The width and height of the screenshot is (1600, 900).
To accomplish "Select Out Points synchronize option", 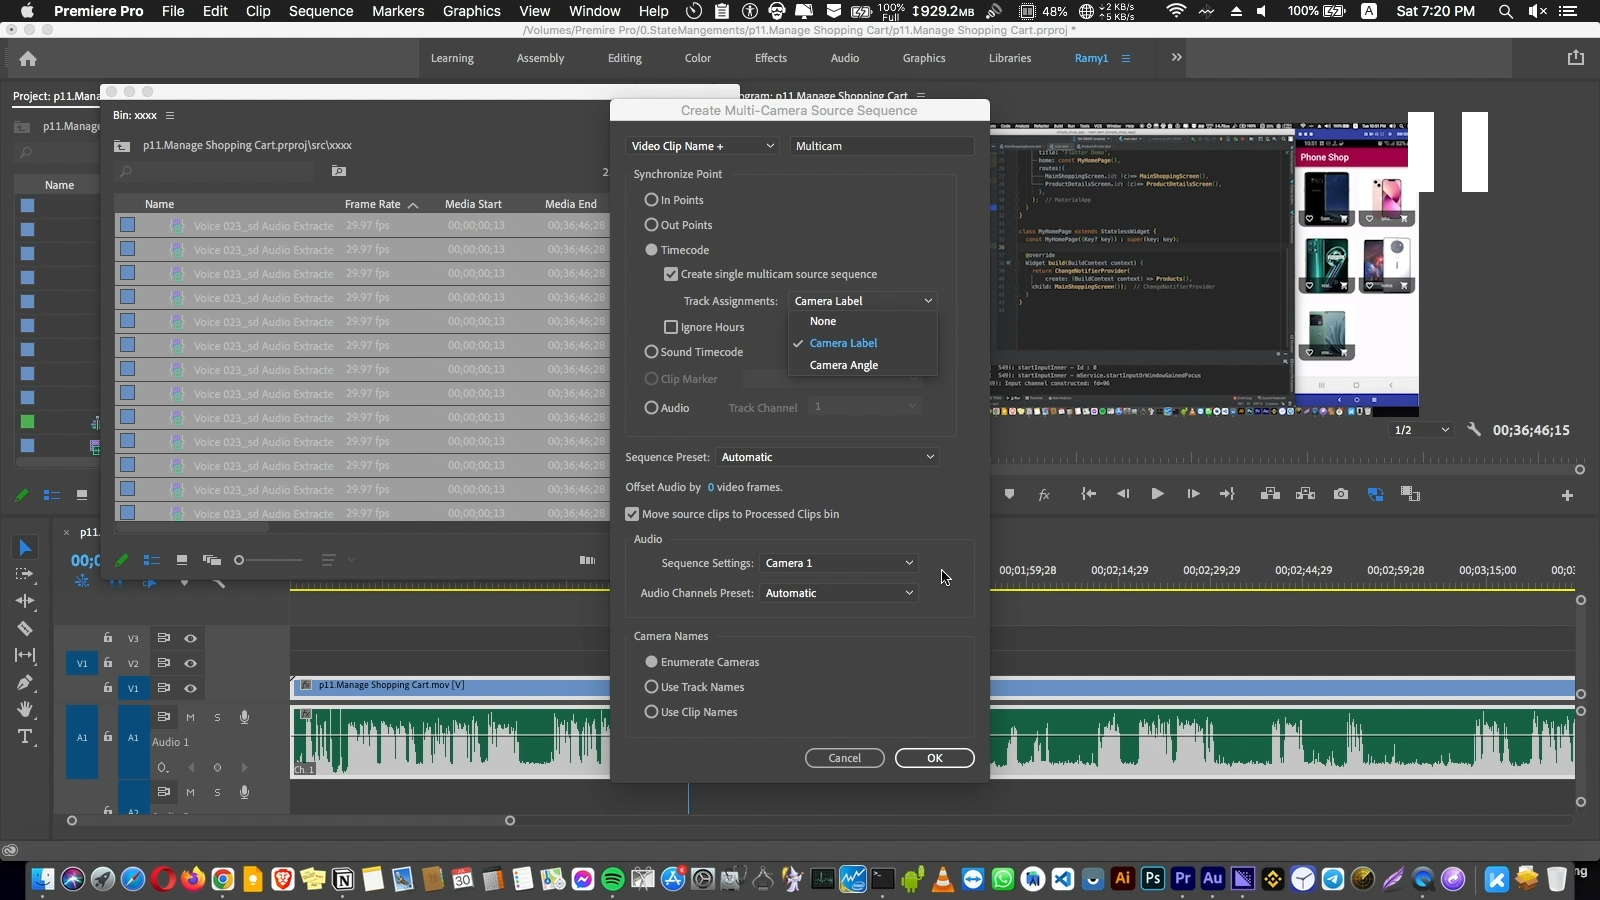I will tap(651, 225).
